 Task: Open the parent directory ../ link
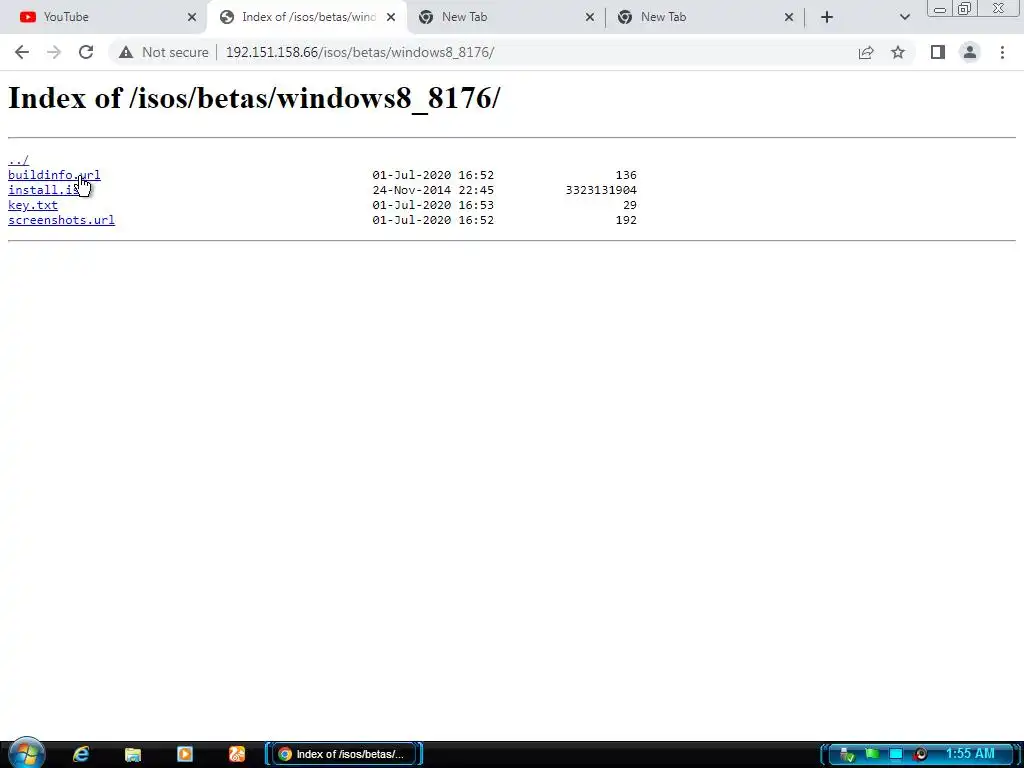pos(18,160)
